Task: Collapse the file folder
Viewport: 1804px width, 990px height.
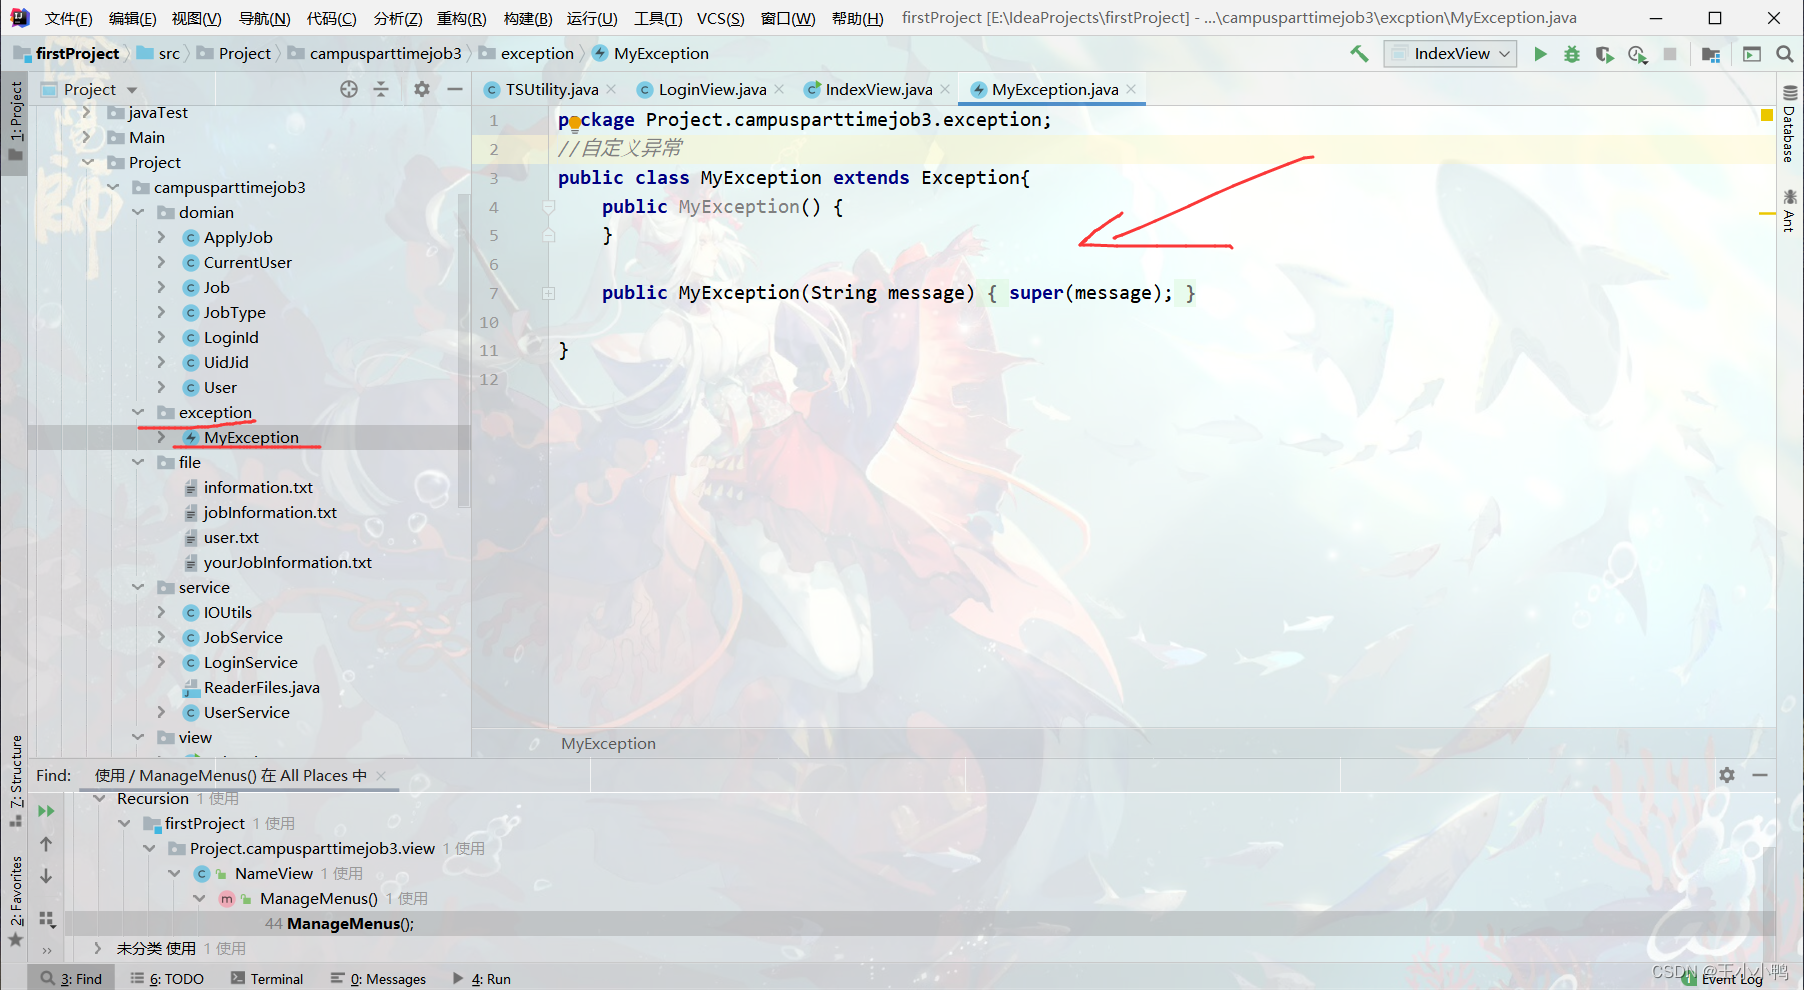Action: click(x=138, y=462)
